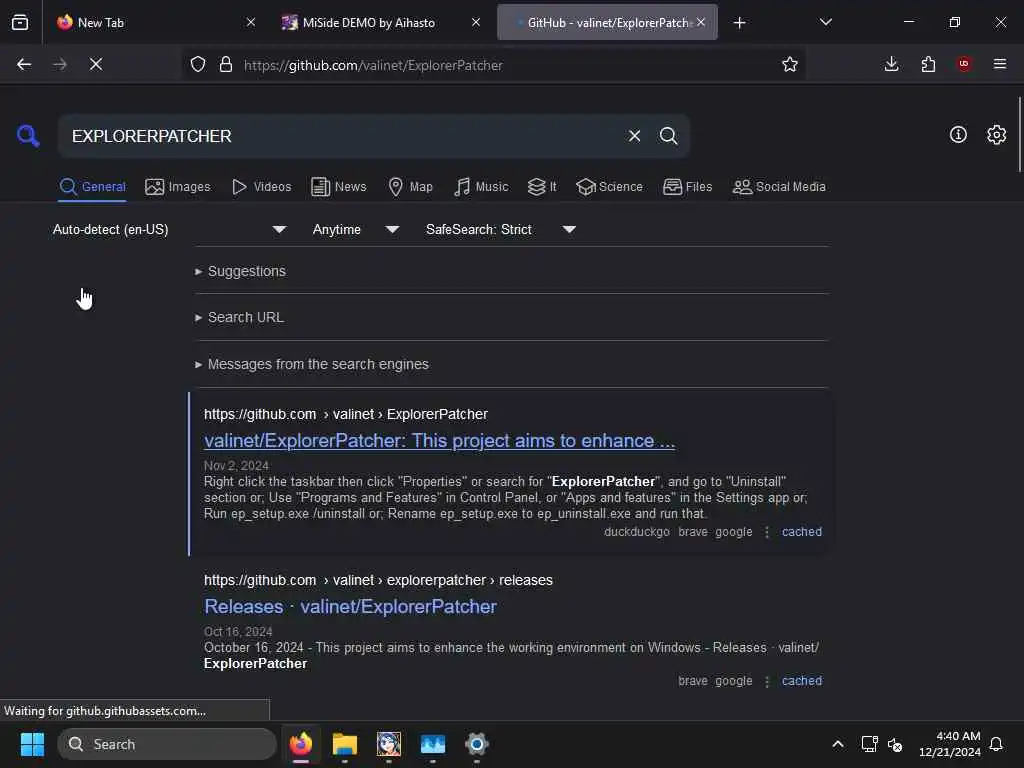Open search preferences gear icon
1024x768 pixels.
click(996, 135)
